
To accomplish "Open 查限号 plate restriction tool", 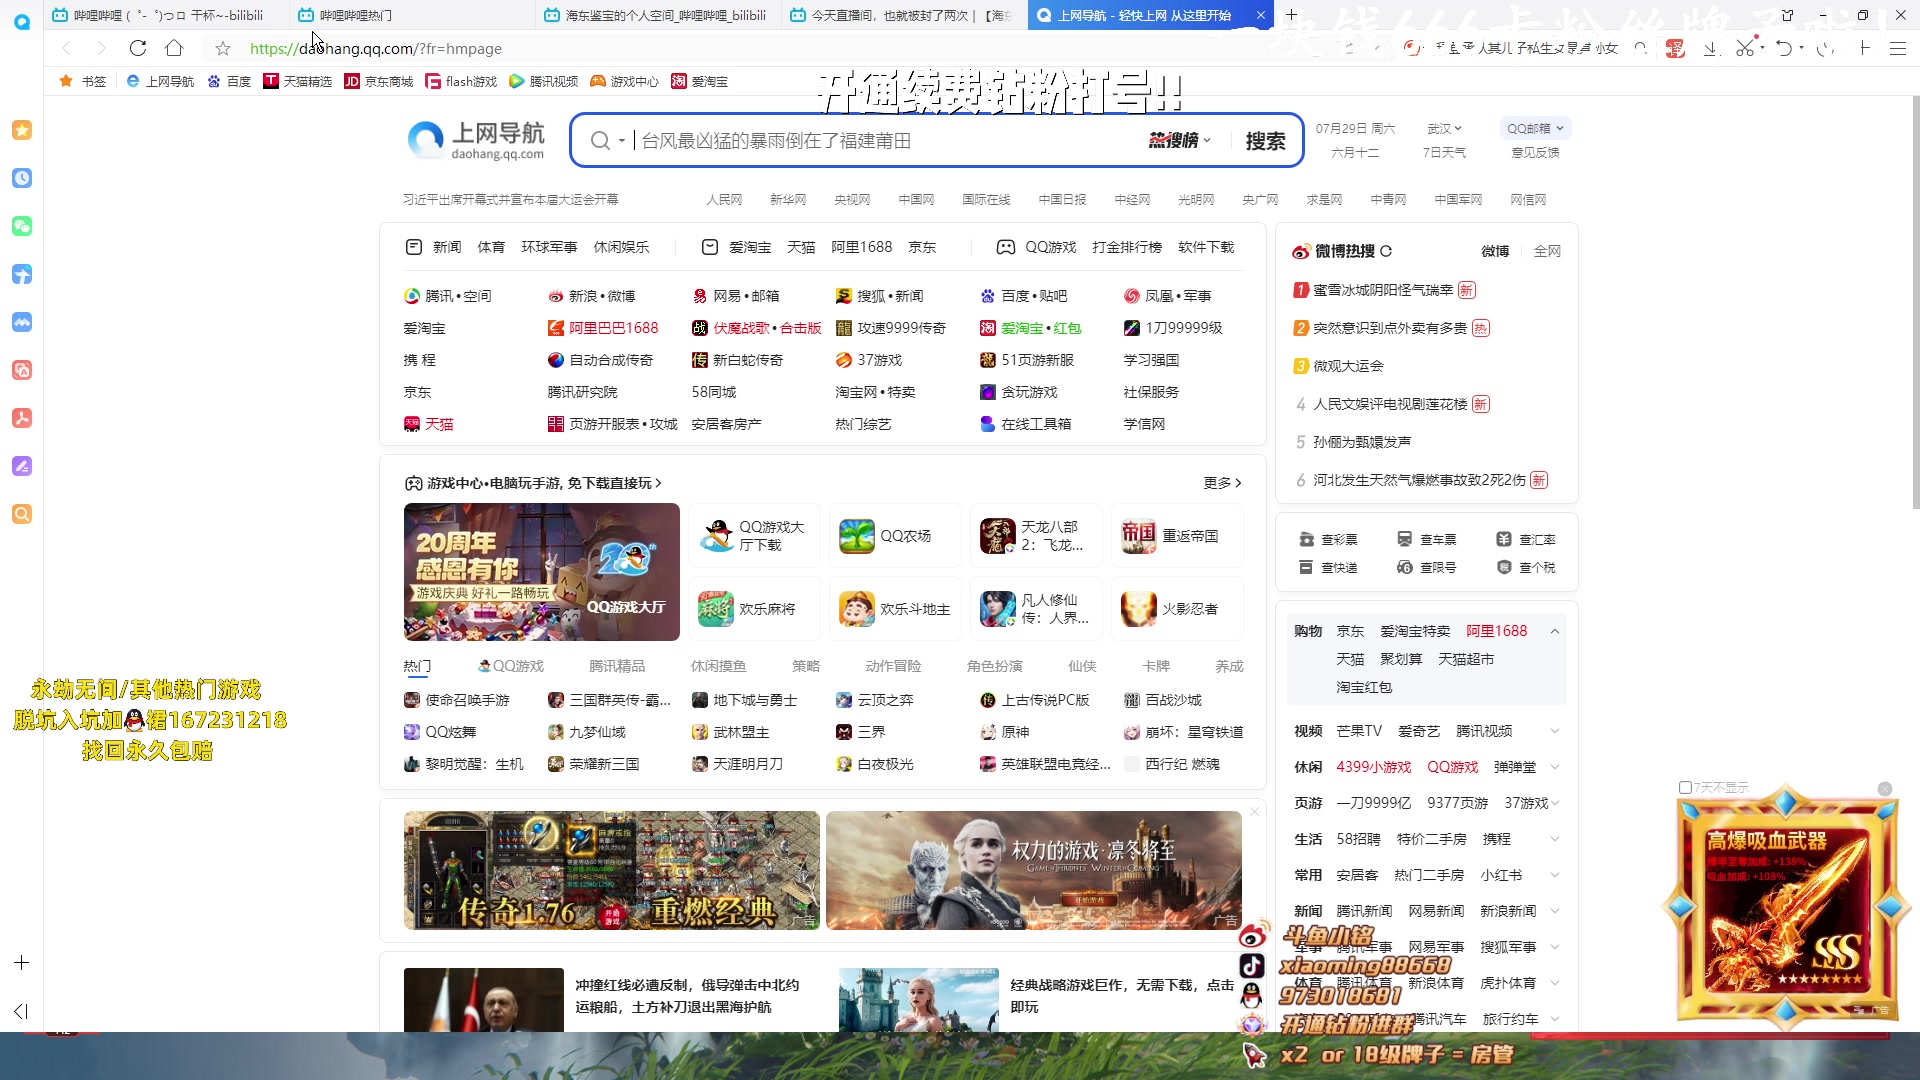I will [x=1427, y=567].
